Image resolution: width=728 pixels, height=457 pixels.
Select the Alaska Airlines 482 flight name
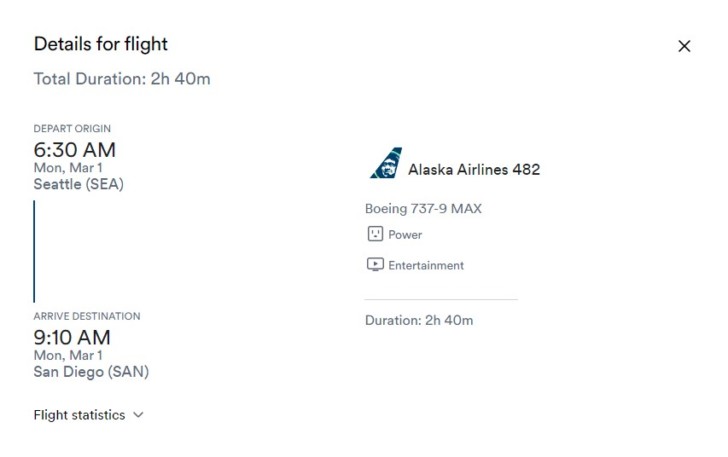[474, 170]
